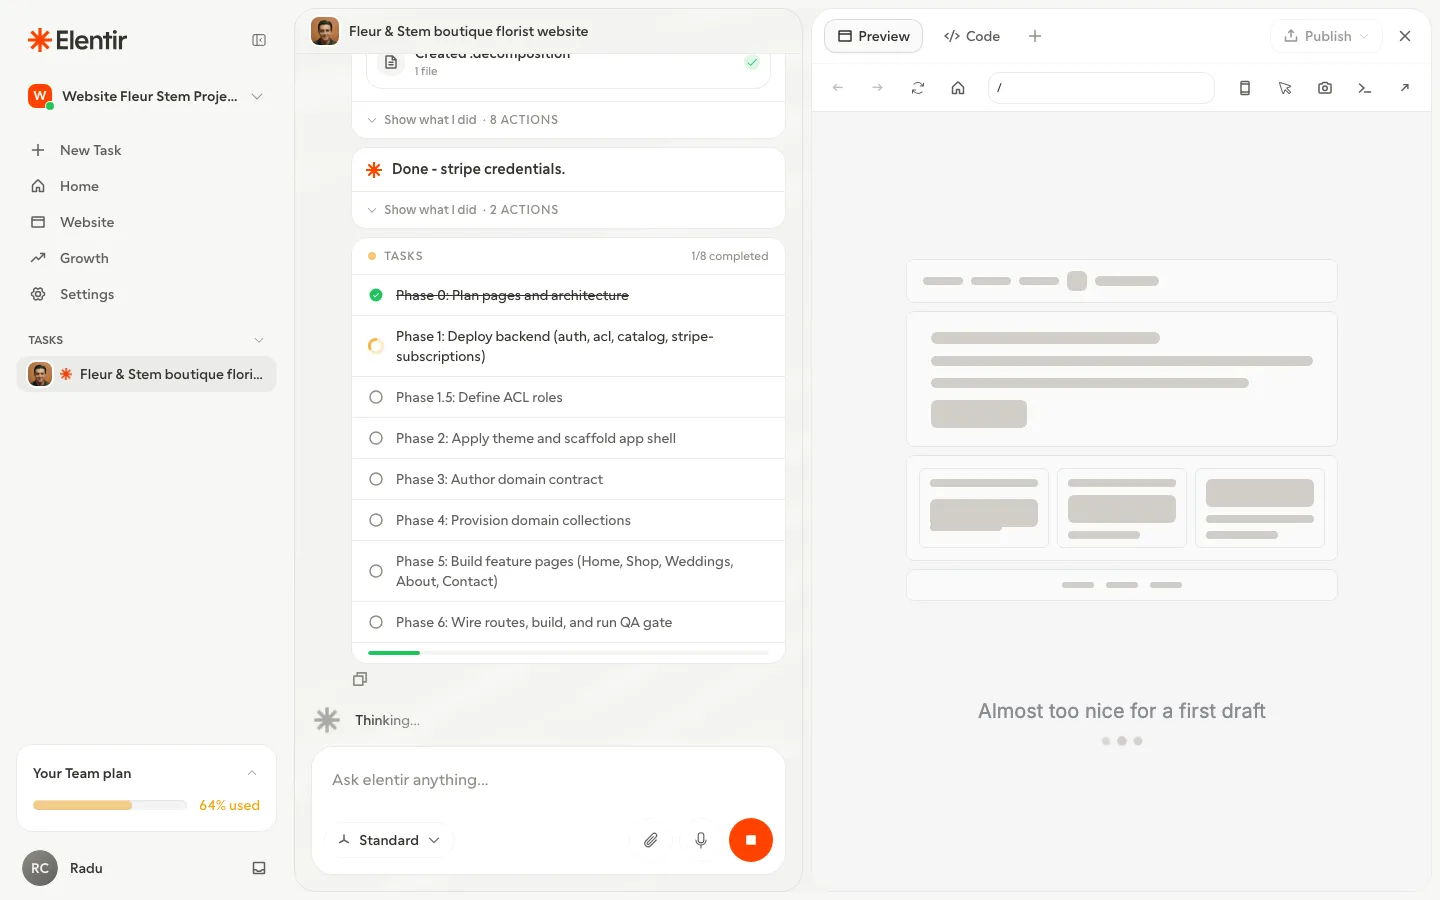Open the inbox icon next to Radu
This screenshot has height=900, width=1440.
(x=259, y=868)
